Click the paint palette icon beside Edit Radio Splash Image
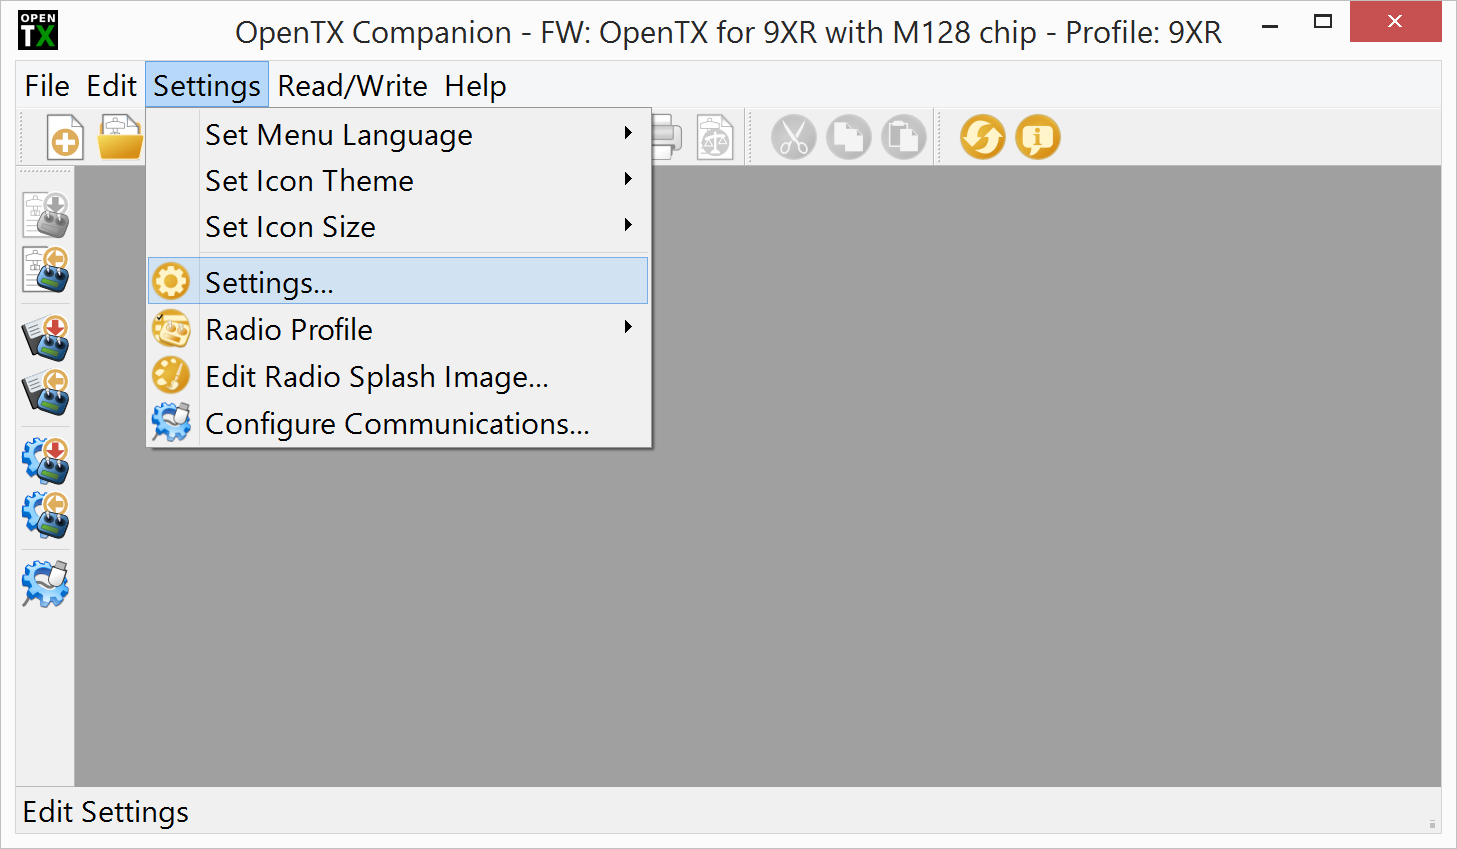The image size is (1457, 849). [171, 376]
